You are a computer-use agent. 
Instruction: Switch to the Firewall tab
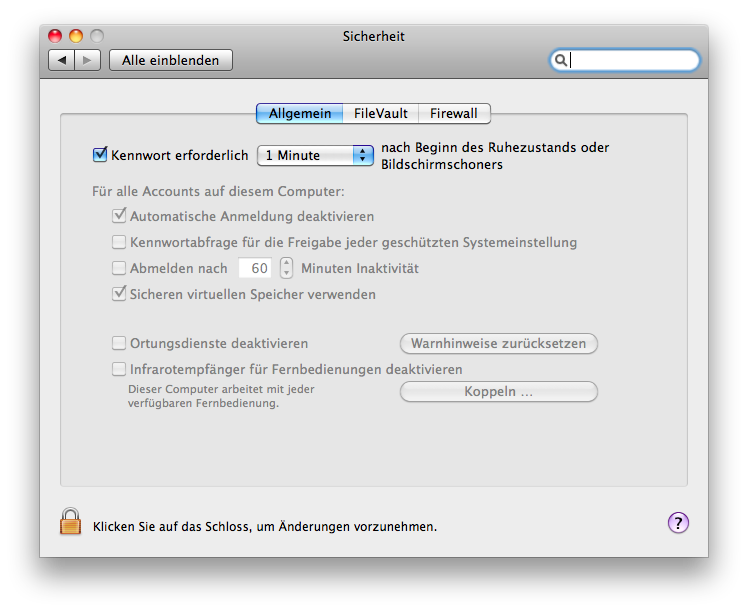coord(454,114)
